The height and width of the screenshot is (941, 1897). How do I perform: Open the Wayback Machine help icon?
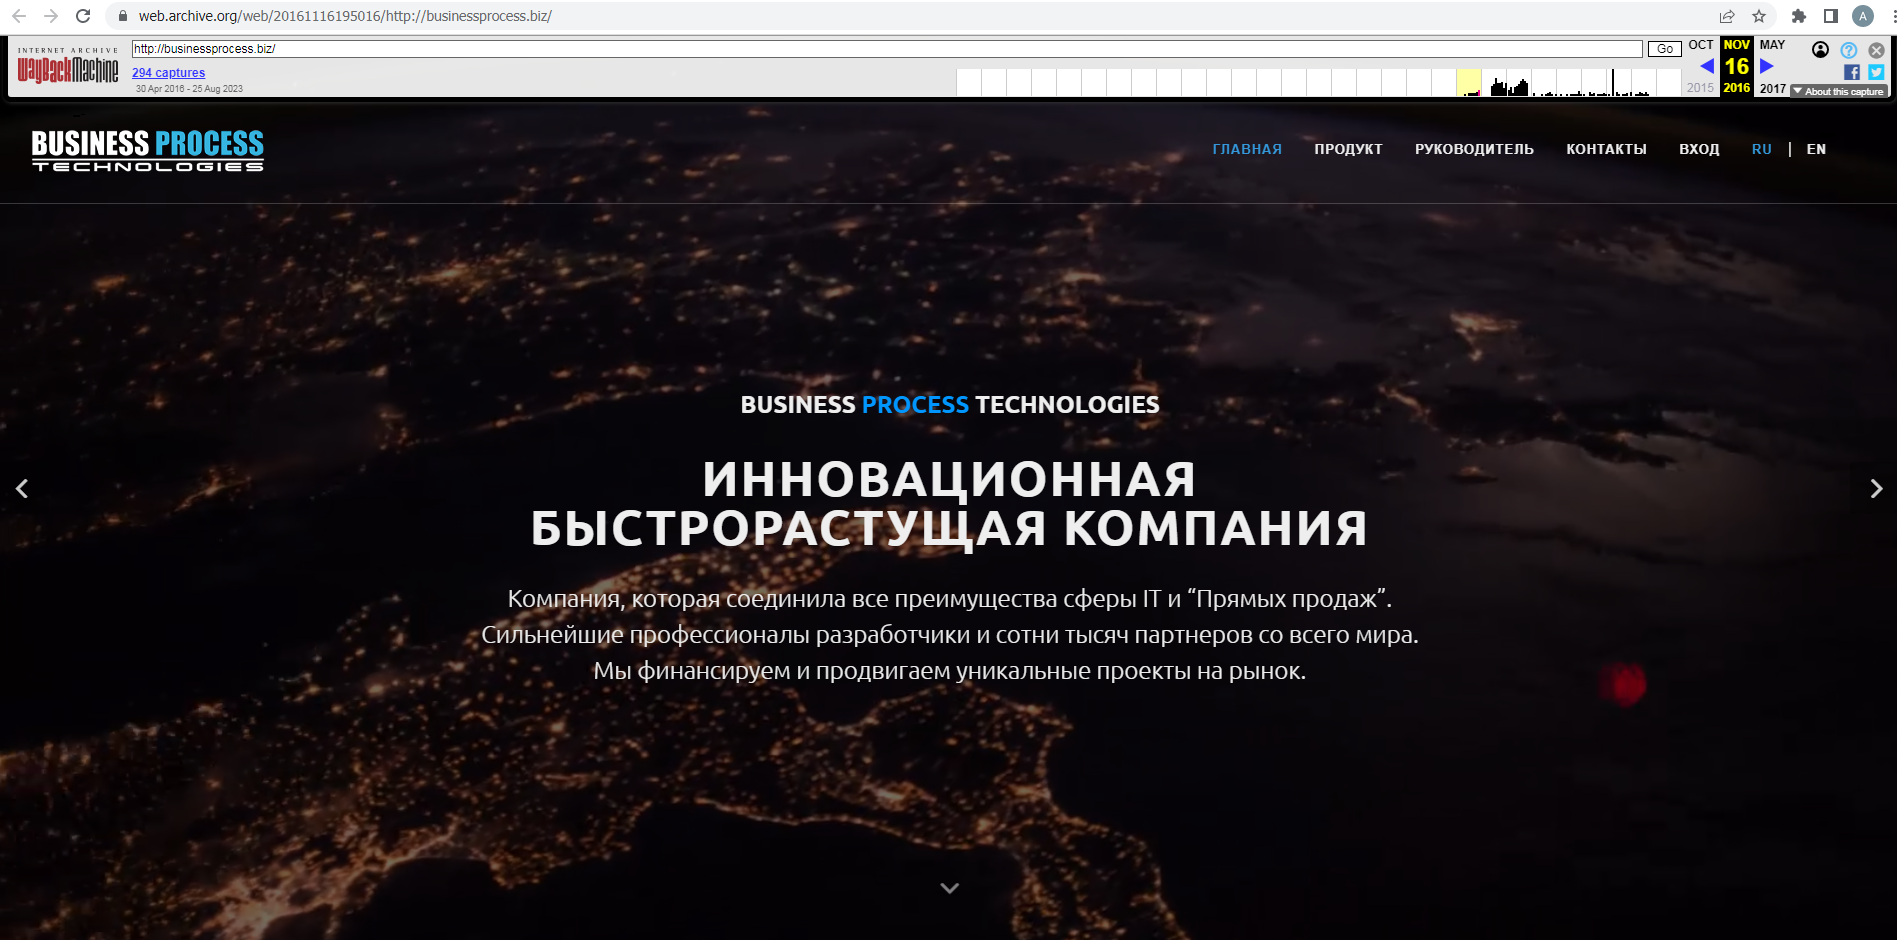coord(1848,50)
